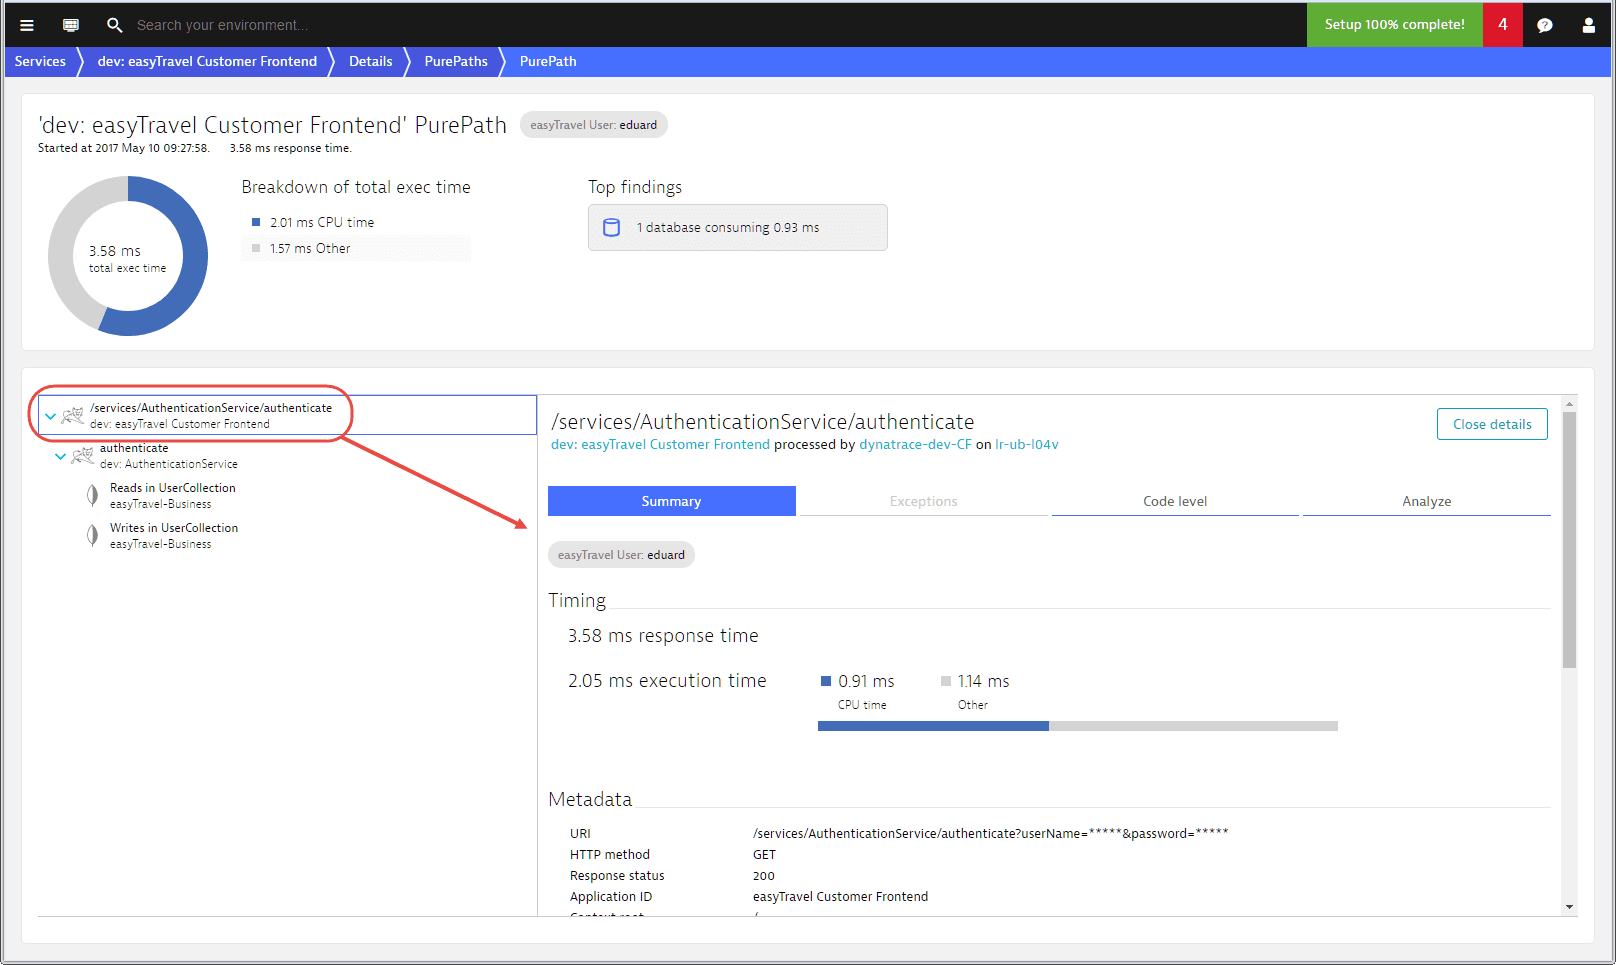The width and height of the screenshot is (1616, 965).
Task: Click the total exec time donut chart
Action: 128,256
